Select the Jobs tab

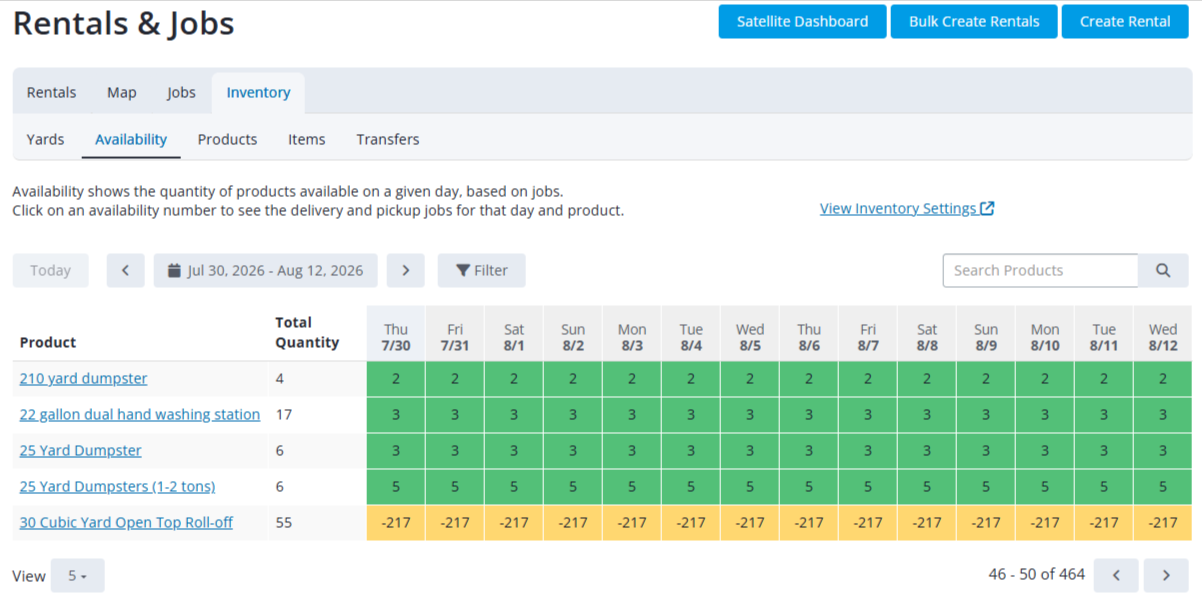181,92
